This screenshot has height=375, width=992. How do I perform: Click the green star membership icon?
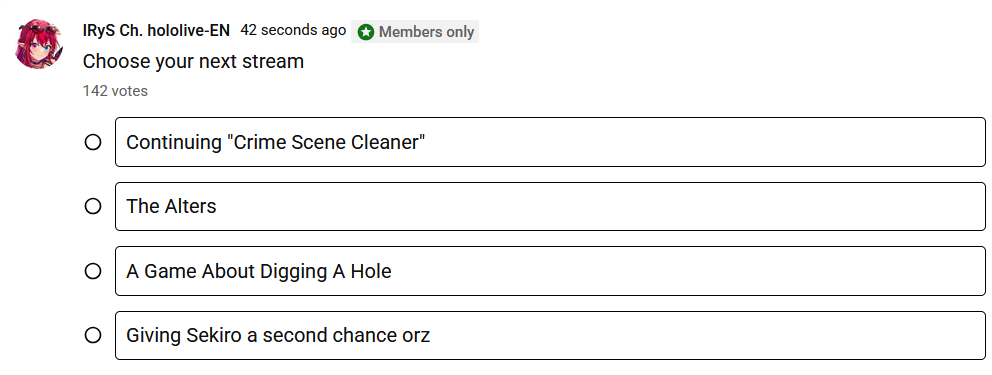click(366, 32)
